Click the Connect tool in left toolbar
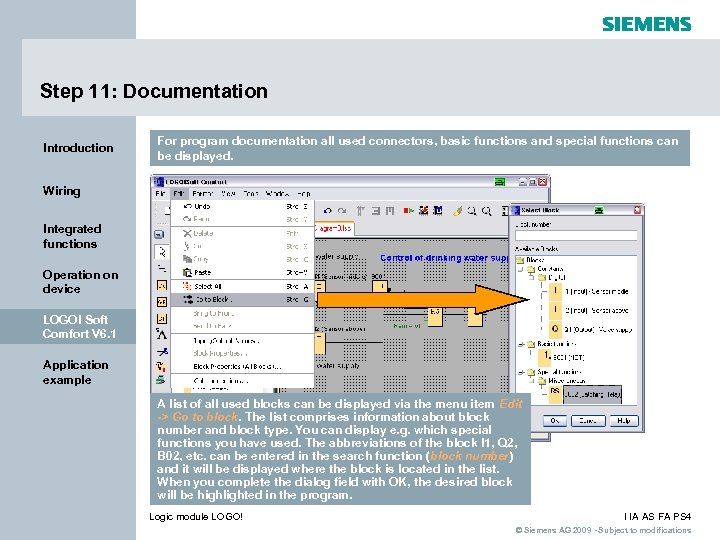The height and width of the screenshot is (540, 720). coord(162,268)
